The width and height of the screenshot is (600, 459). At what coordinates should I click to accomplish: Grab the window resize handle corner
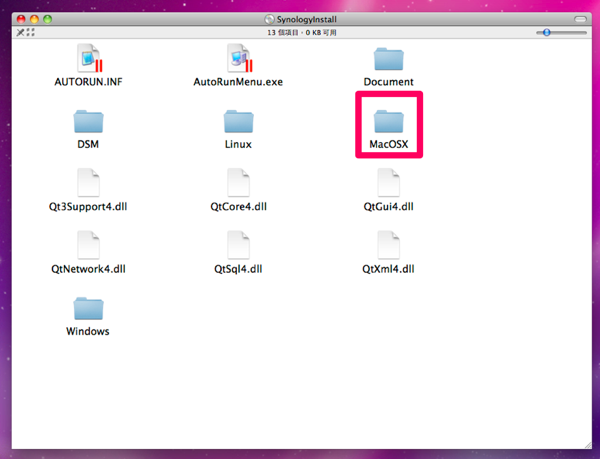tap(587, 445)
